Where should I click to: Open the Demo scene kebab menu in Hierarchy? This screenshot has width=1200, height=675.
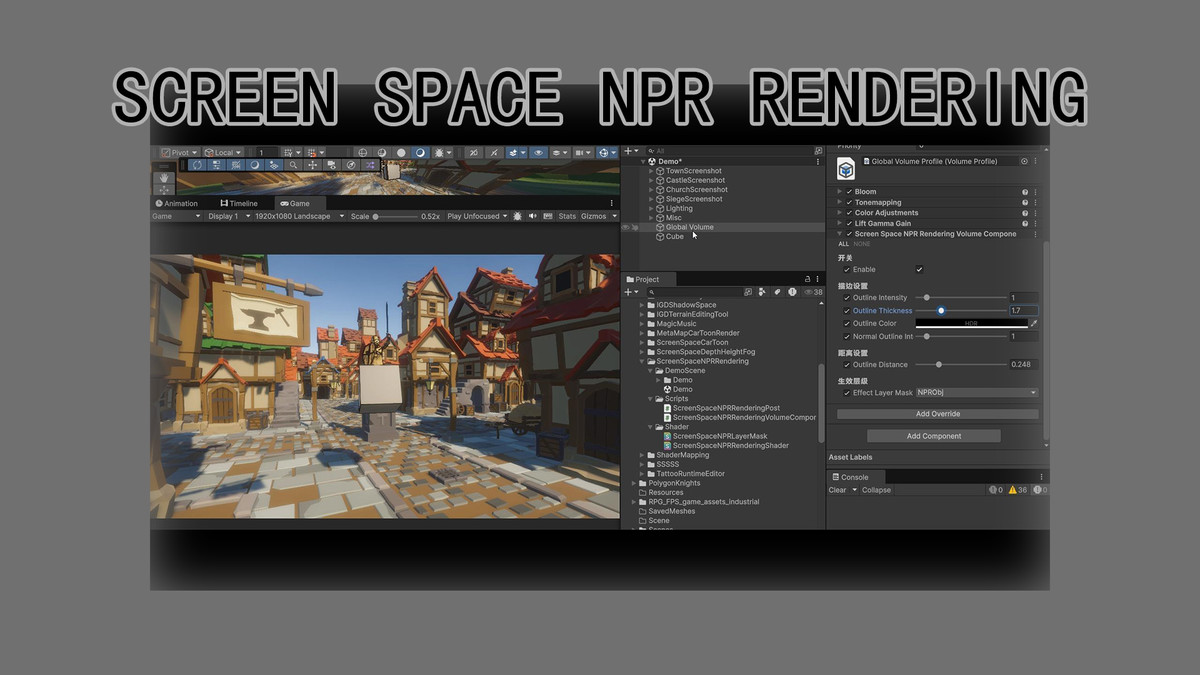click(x=818, y=161)
